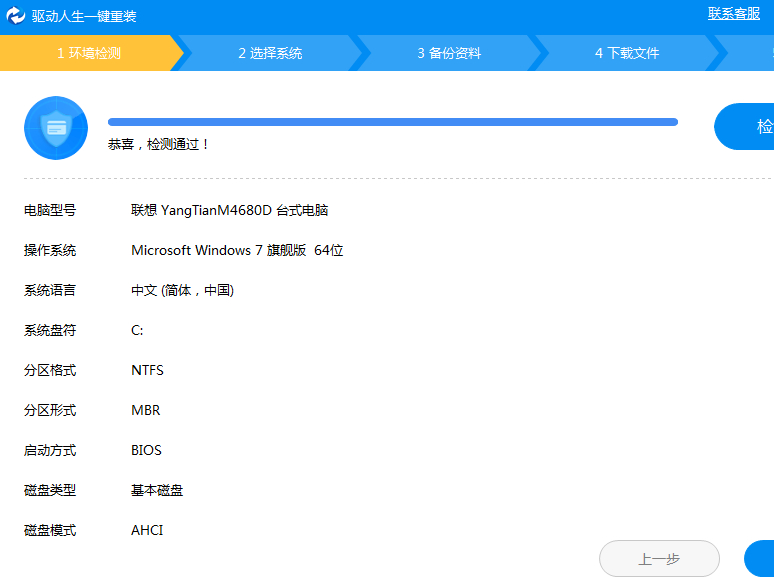Click the BIOS value
The image size is (774, 580).
146,450
